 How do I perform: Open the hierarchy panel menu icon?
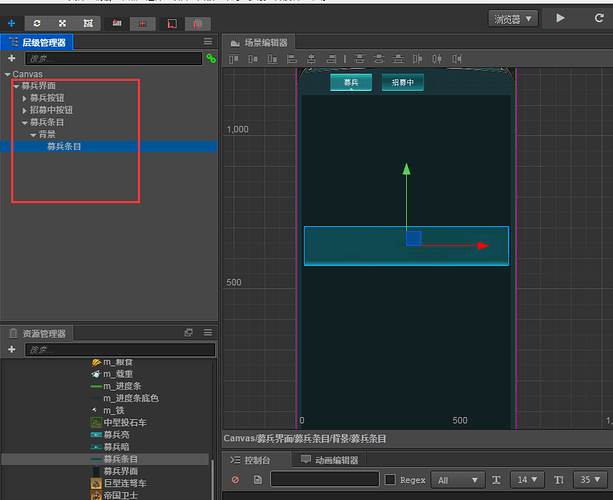208,42
